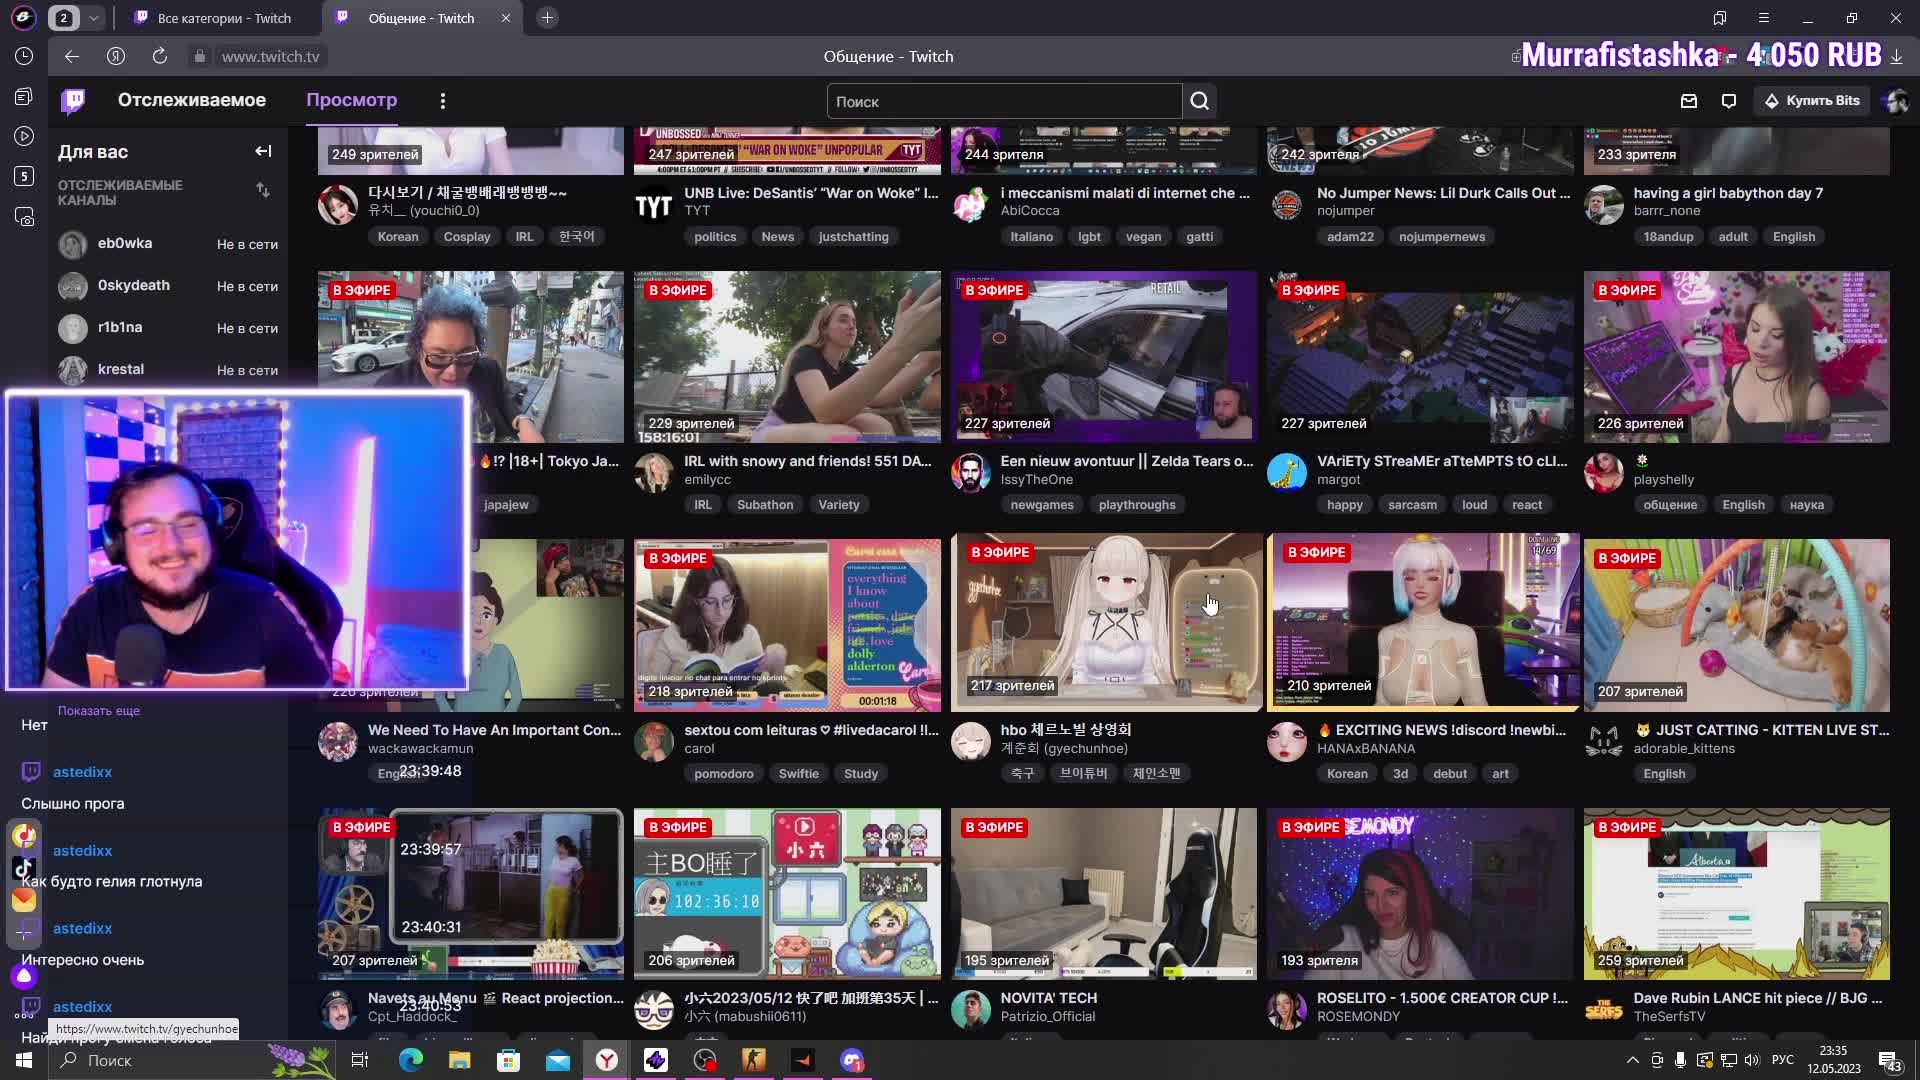This screenshot has width=1920, height=1080.
Task: Open Windows Start menu
Action: pyautogui.click(x=24, y=1060)
